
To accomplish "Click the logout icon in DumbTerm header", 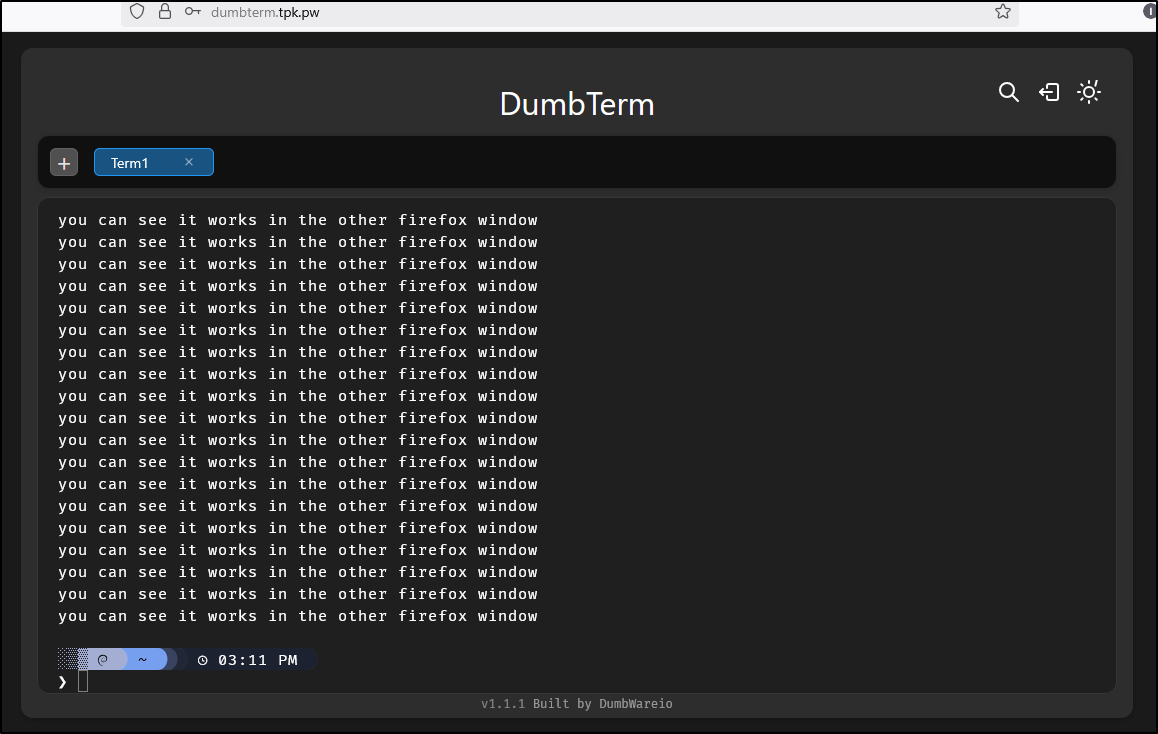I will (x=1049, y=92).
